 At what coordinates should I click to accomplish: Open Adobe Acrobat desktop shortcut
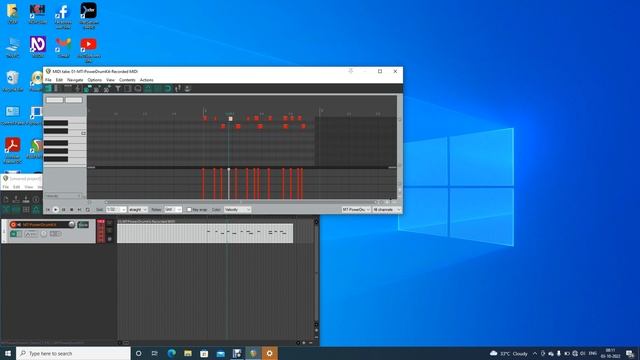[13, 150]
